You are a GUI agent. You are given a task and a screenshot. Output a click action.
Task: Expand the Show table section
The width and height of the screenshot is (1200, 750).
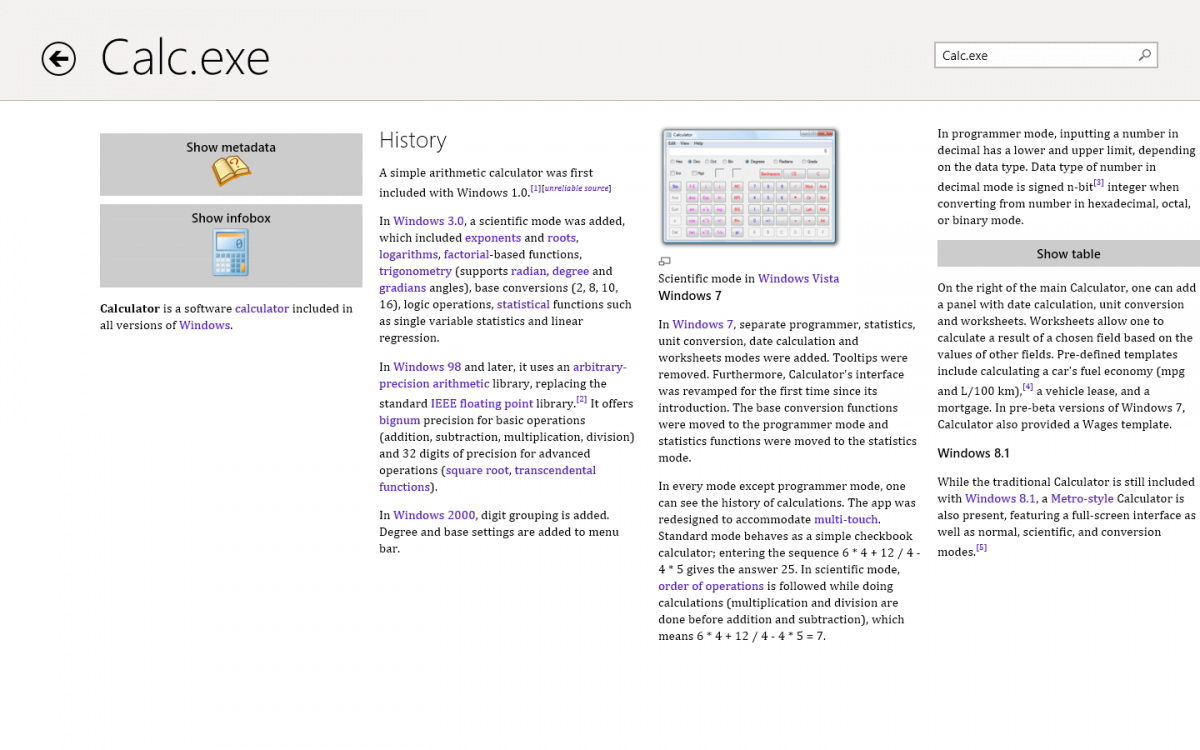click(1068, 254)
